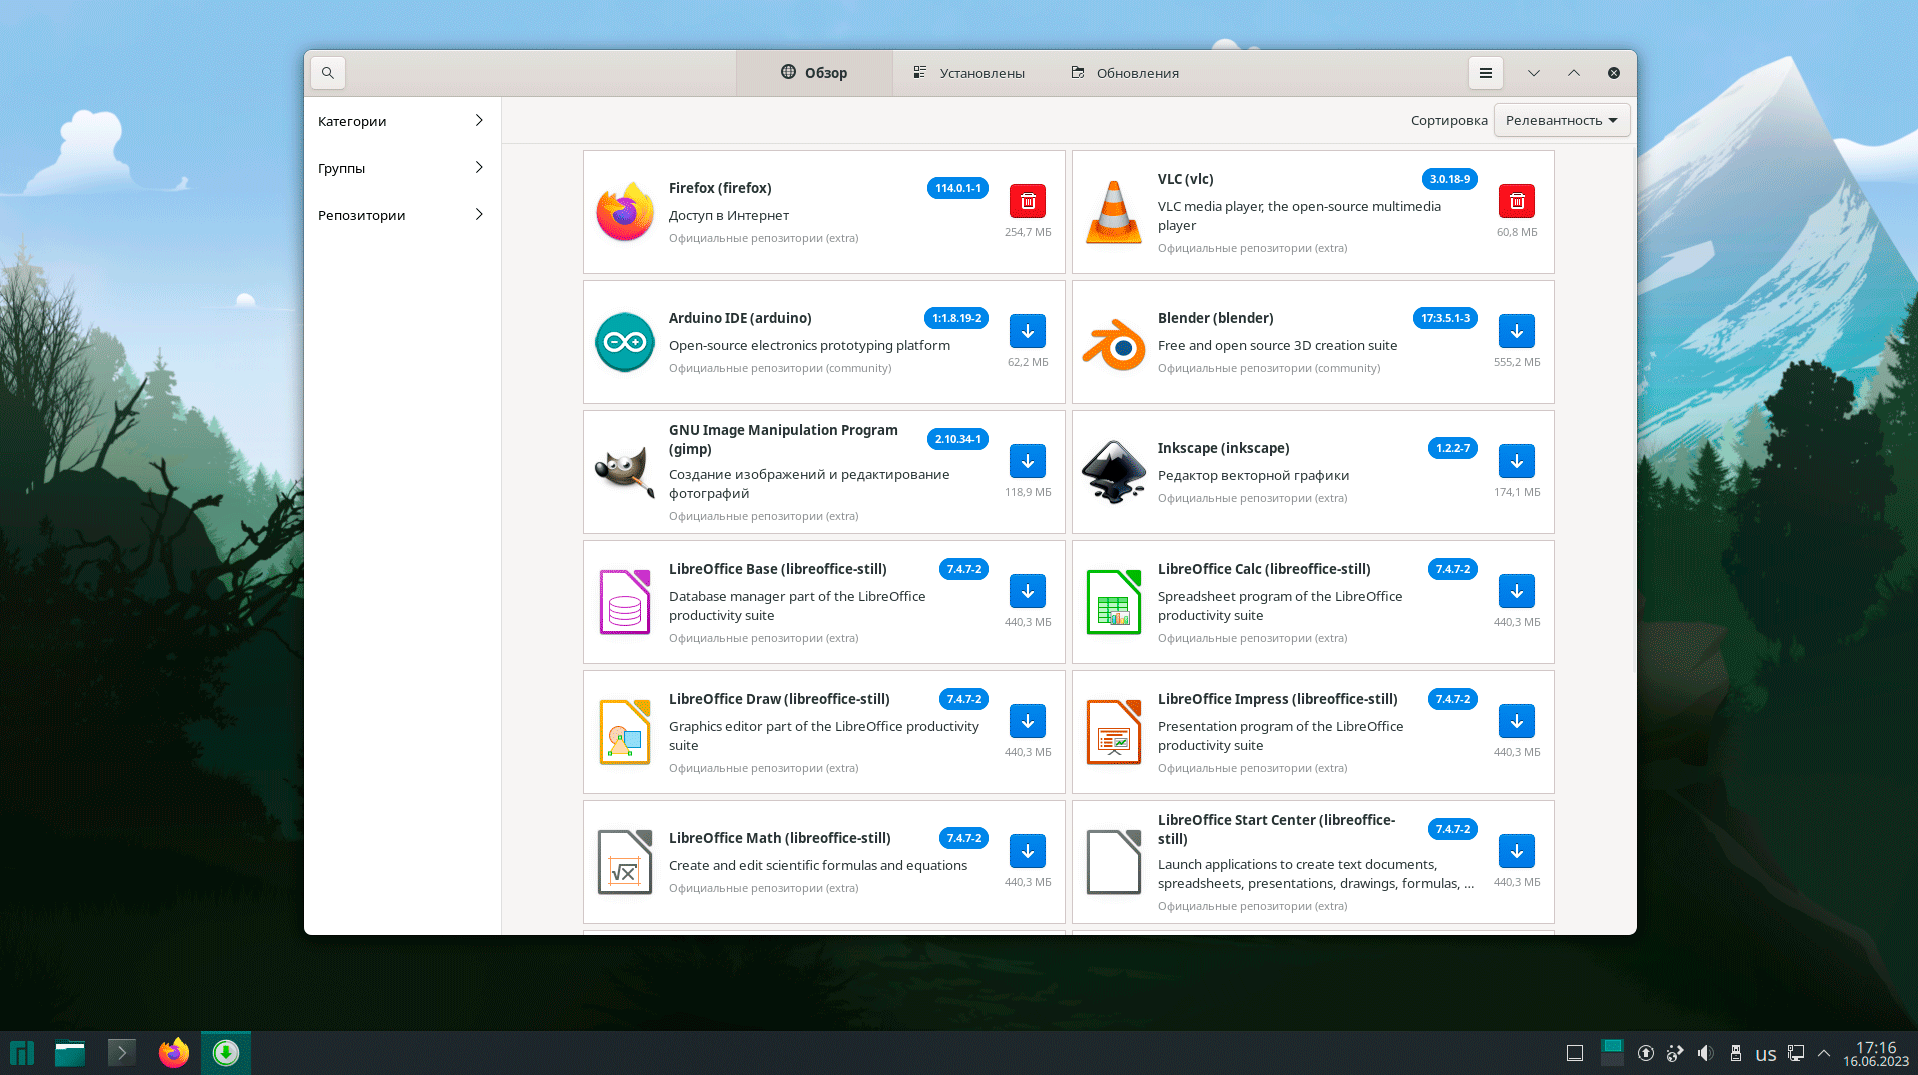Show hidden system tray icons arrow
This screenshot has height=1075, width=1918.
(1824, 1053)
